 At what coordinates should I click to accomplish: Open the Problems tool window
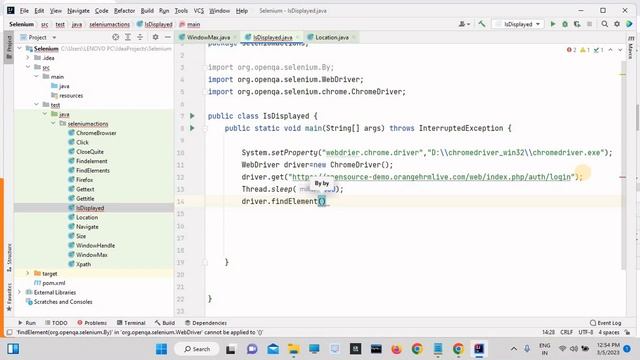[92, 323]
